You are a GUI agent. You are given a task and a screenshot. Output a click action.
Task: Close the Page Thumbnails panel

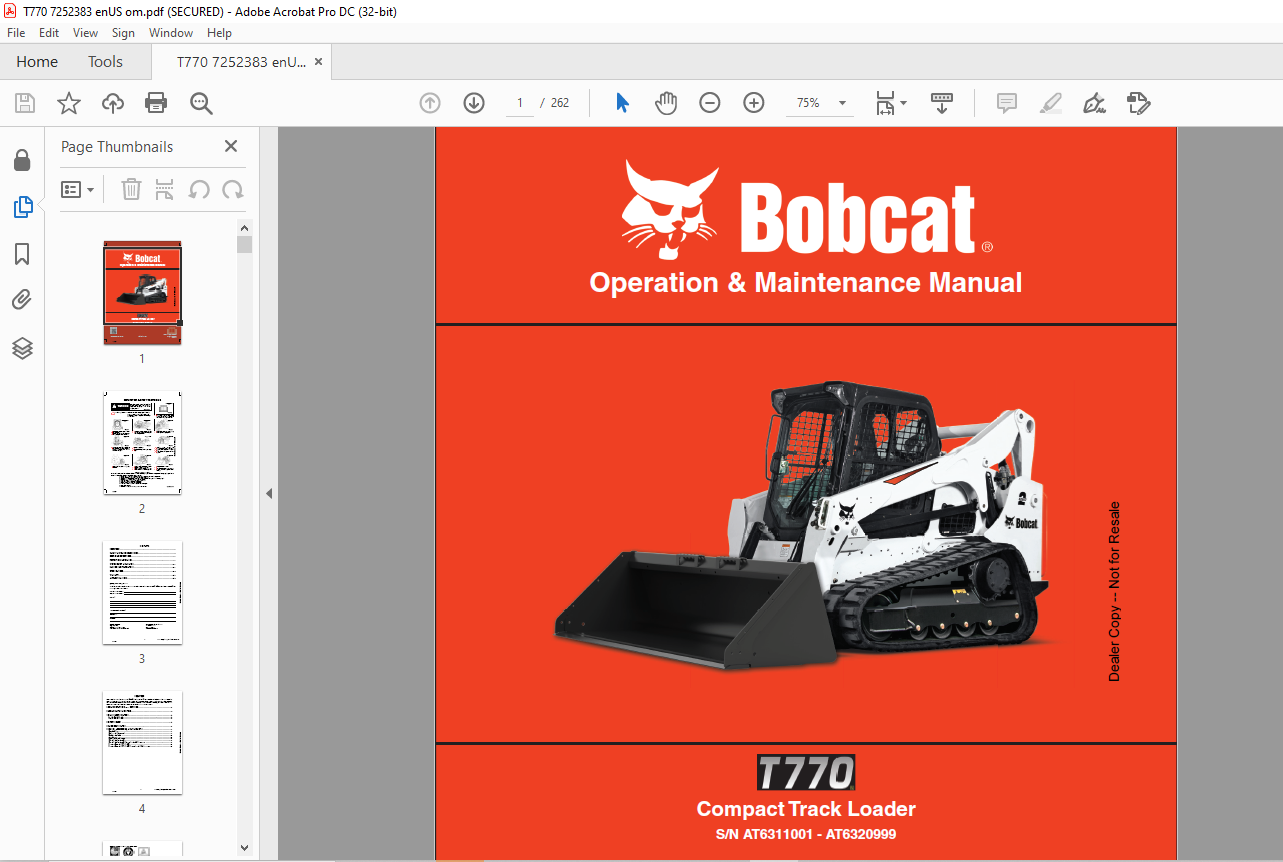coord(231,146)
